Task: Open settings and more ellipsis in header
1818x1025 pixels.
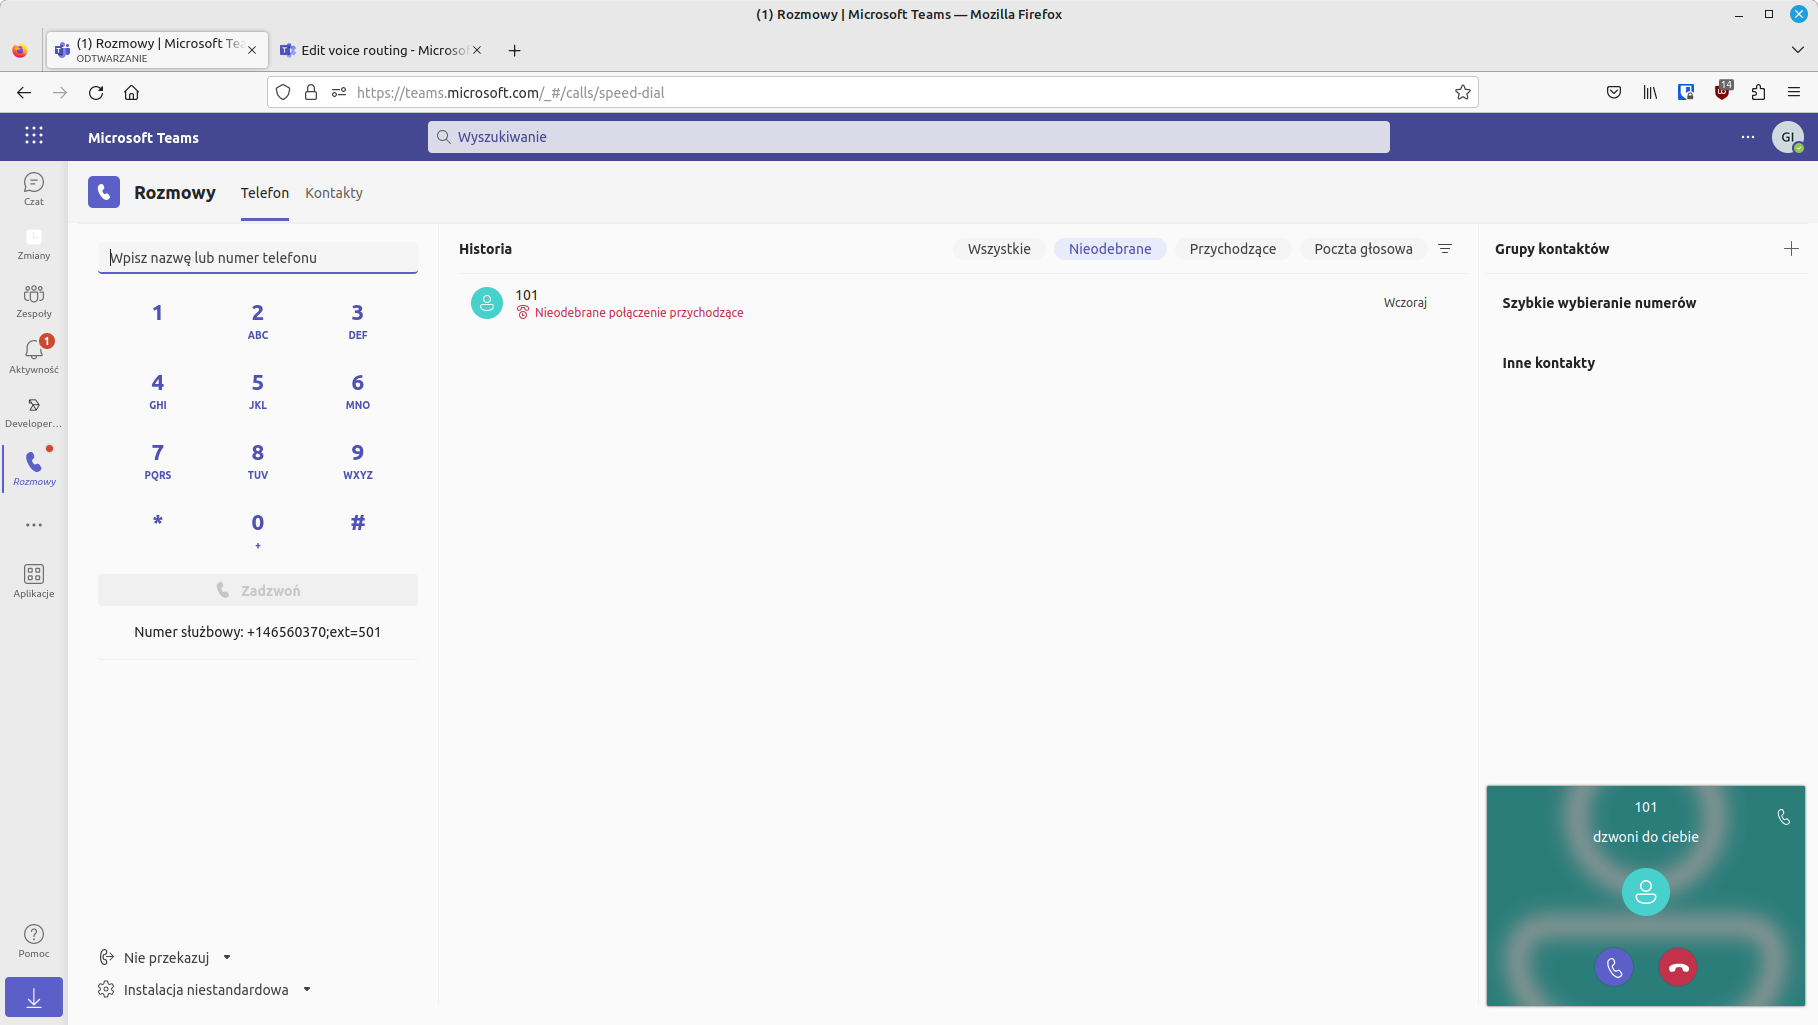Action: click(x=1748, y=137)
